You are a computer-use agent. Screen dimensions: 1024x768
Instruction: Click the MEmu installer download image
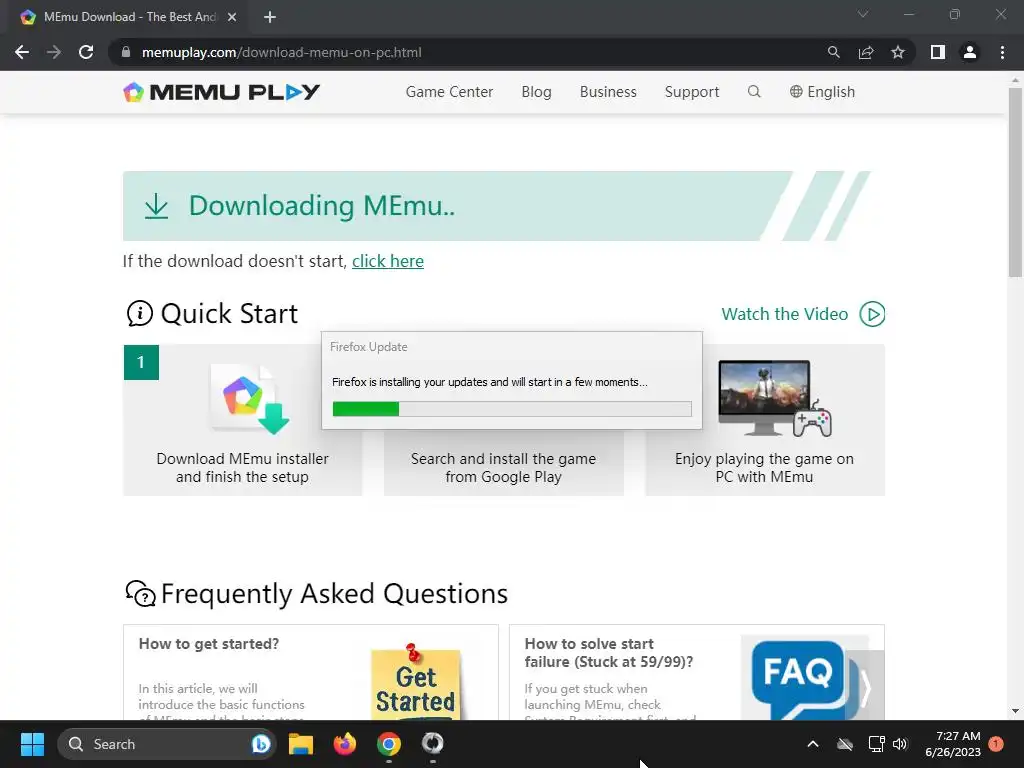(249, 399)
